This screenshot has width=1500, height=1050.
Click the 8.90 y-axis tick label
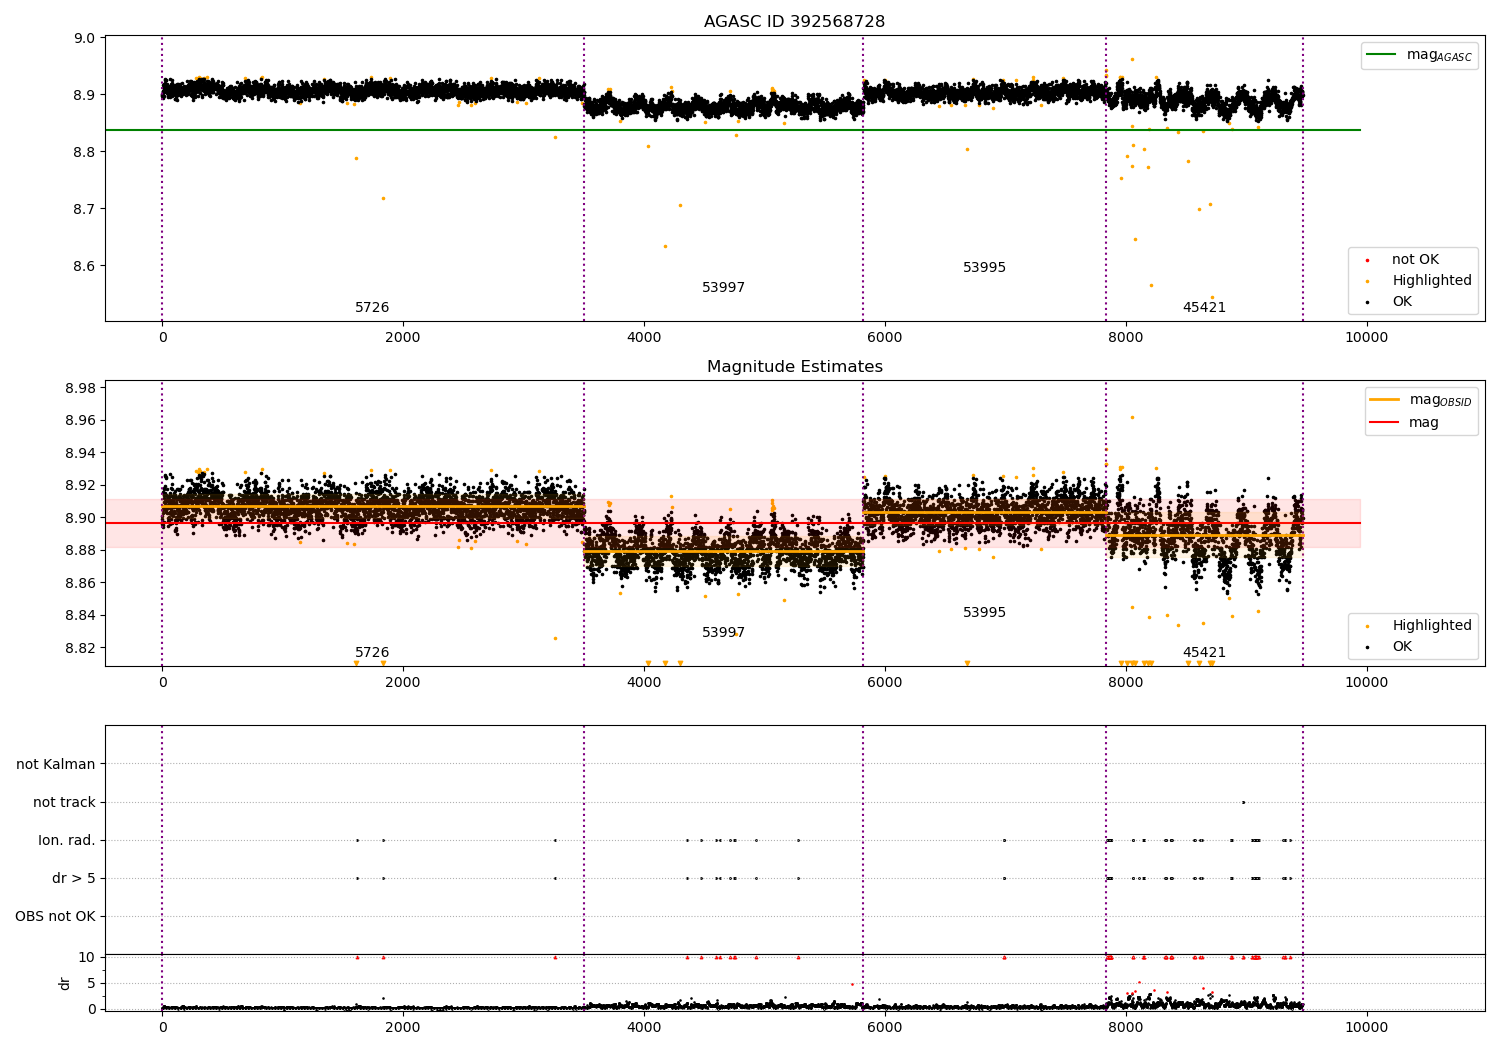coord(81,519)
